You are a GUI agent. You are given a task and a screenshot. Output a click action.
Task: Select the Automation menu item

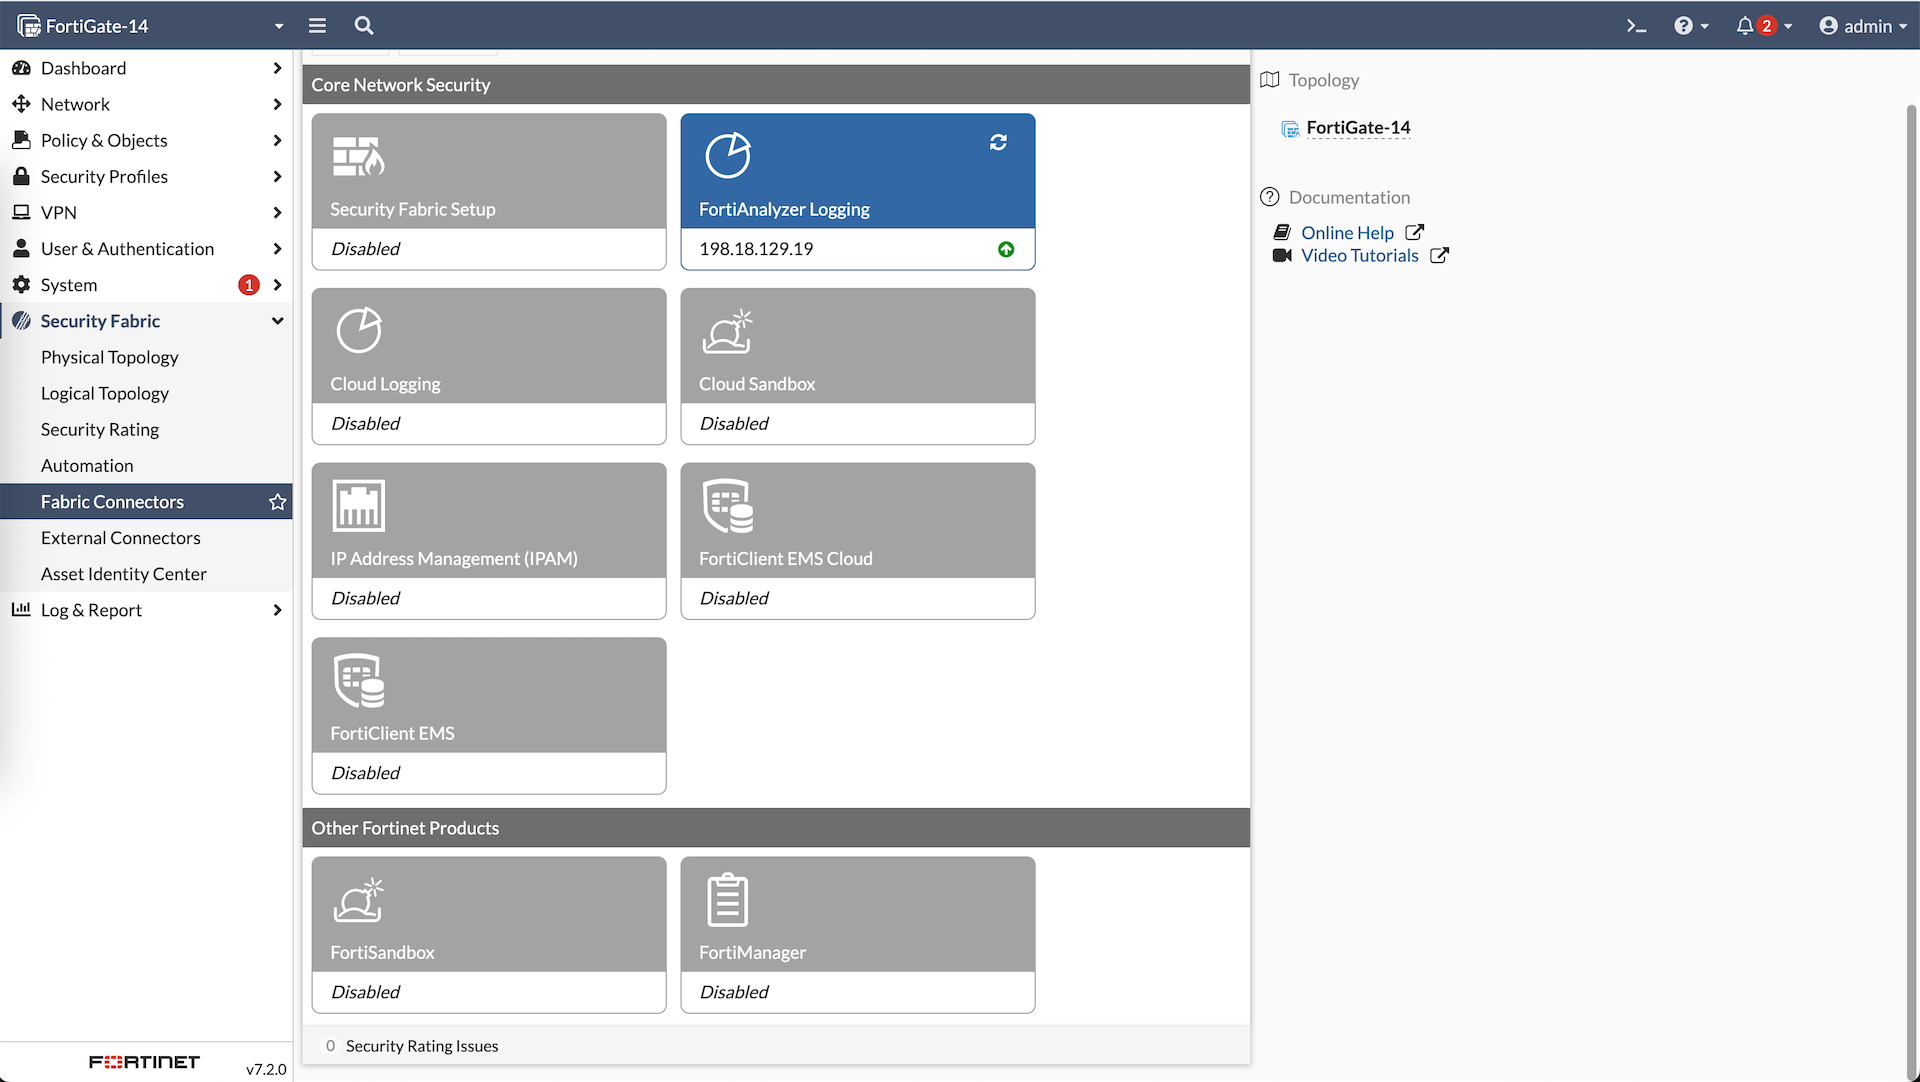coord(87,465)
